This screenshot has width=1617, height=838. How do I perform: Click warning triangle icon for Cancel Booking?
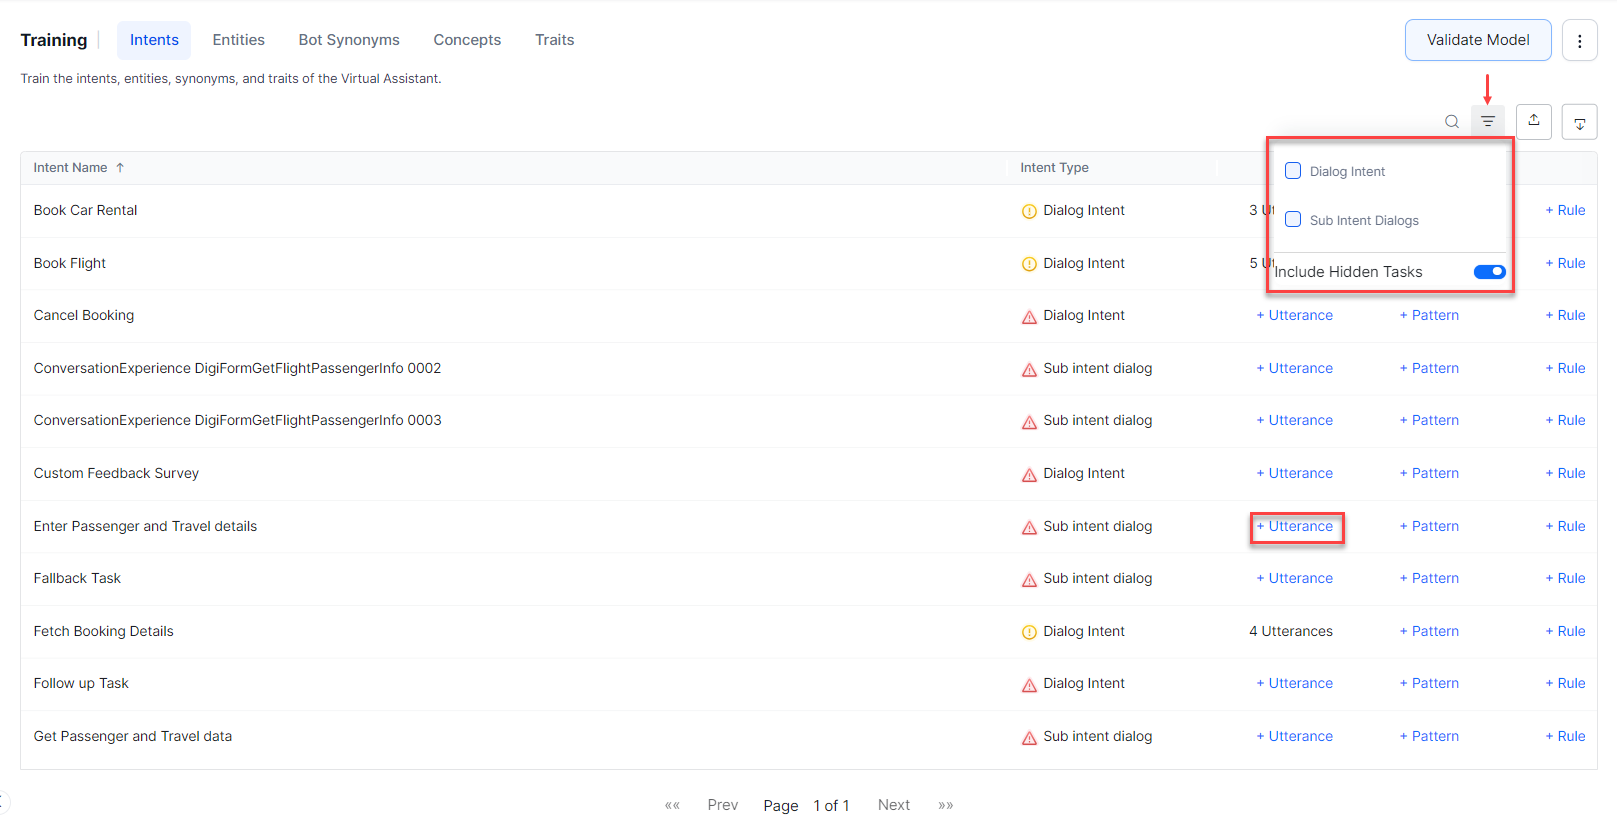1029,317
